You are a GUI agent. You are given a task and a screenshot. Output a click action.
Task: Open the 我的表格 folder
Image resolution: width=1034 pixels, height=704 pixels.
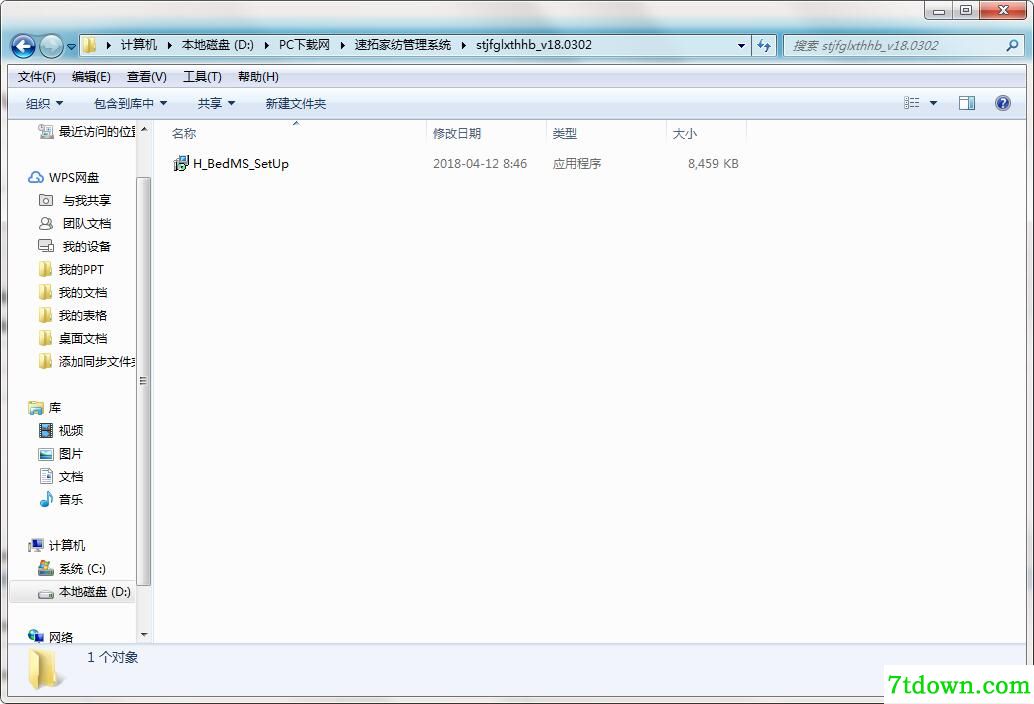(73, 316)
